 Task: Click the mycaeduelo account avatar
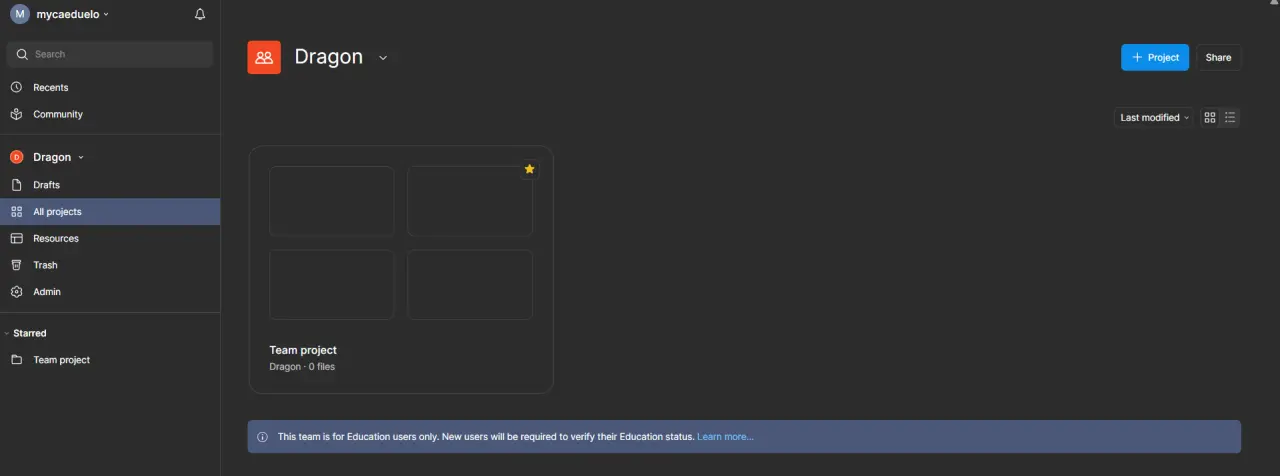19,14
